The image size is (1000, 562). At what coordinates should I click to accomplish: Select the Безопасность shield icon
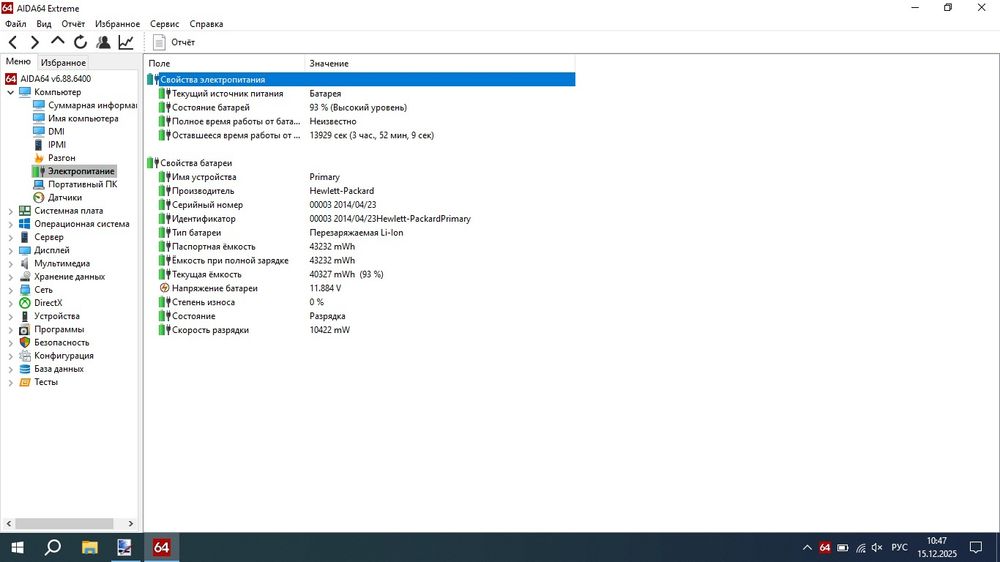tap(25, 342)
